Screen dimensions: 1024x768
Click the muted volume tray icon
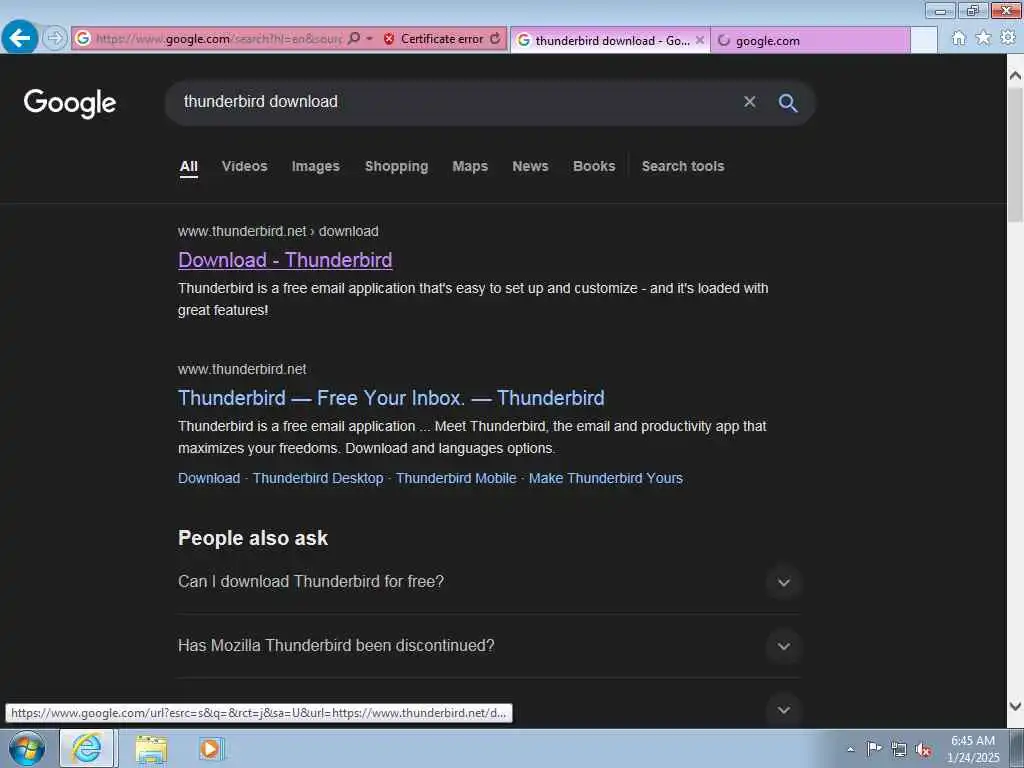(x=923, y=750)
